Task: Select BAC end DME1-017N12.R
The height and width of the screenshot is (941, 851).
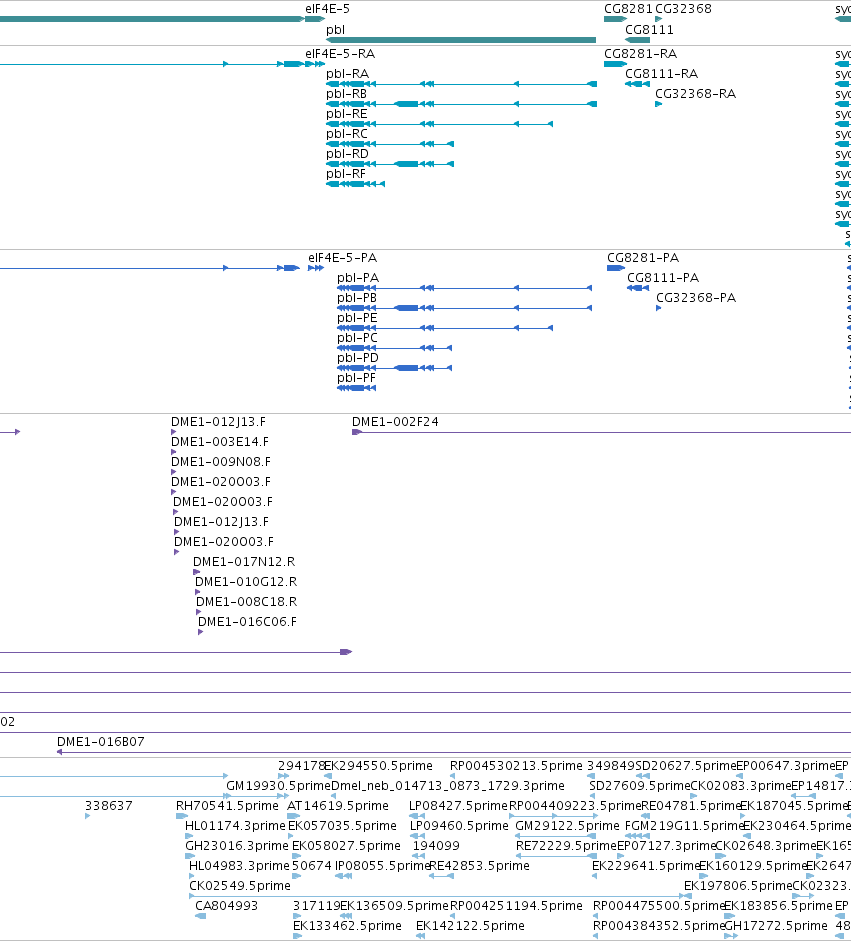Action: point(244,562)
